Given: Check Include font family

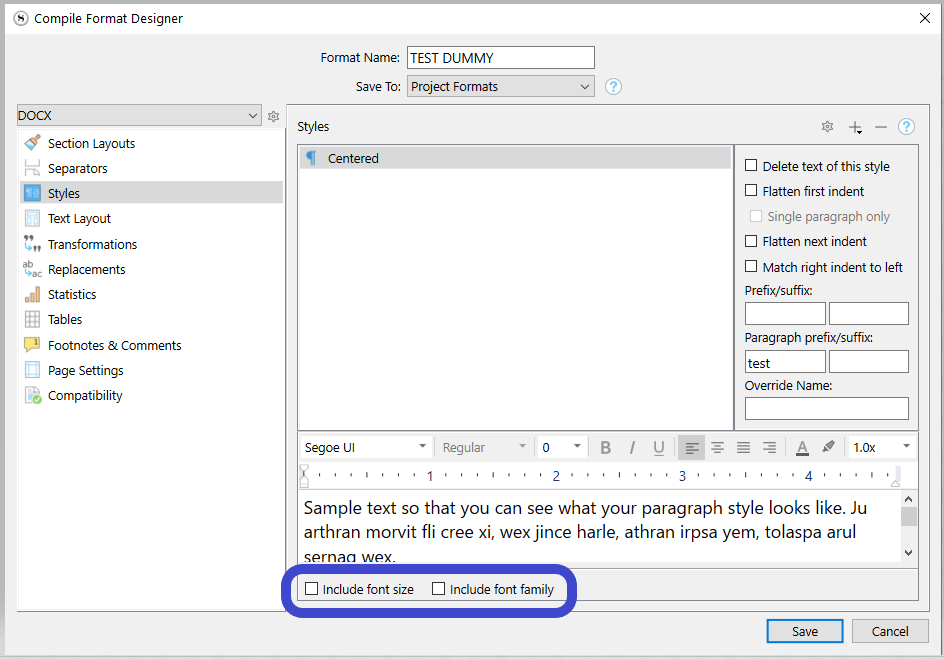Looking at the screenshot, I should point(438,588).
